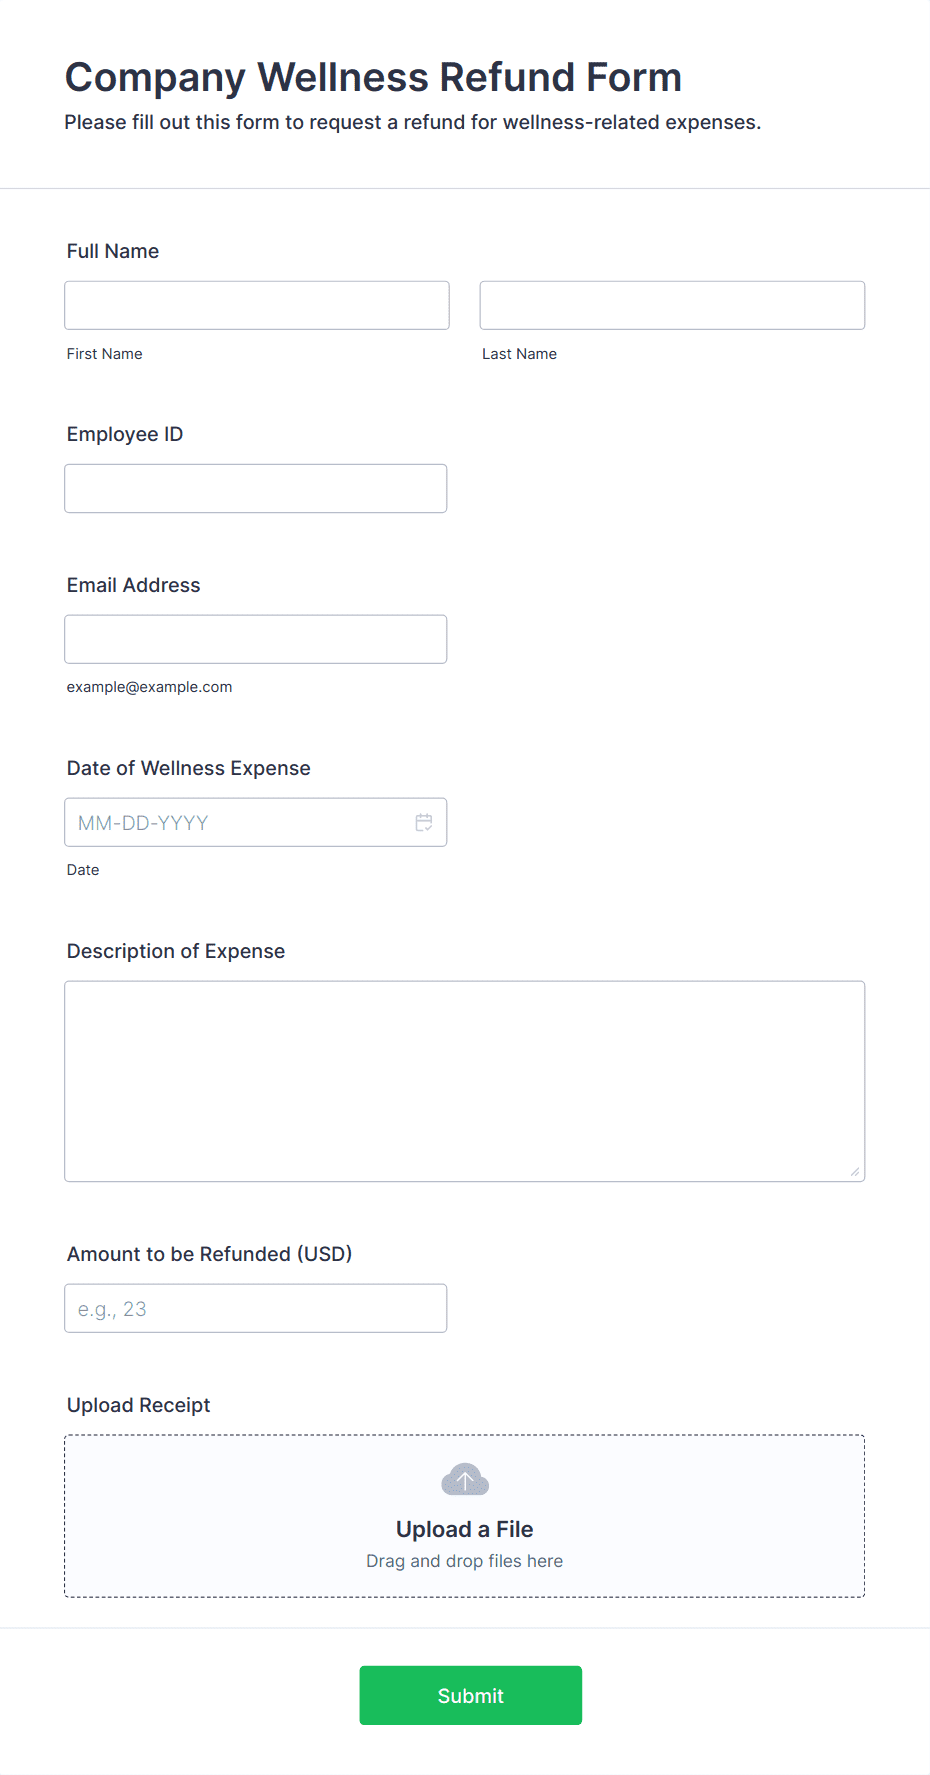Image resolution: width=930 pixels, height=1775 pixels.
Task: Select the Email Address text box
Action: point(256,639)
